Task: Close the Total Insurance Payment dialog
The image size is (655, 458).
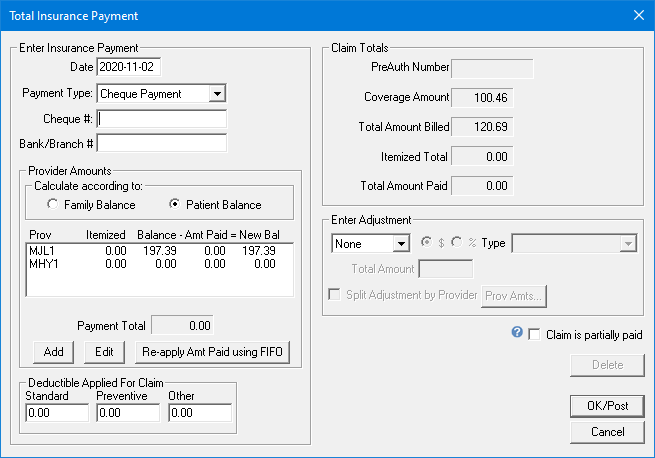Action: [638, 15]
